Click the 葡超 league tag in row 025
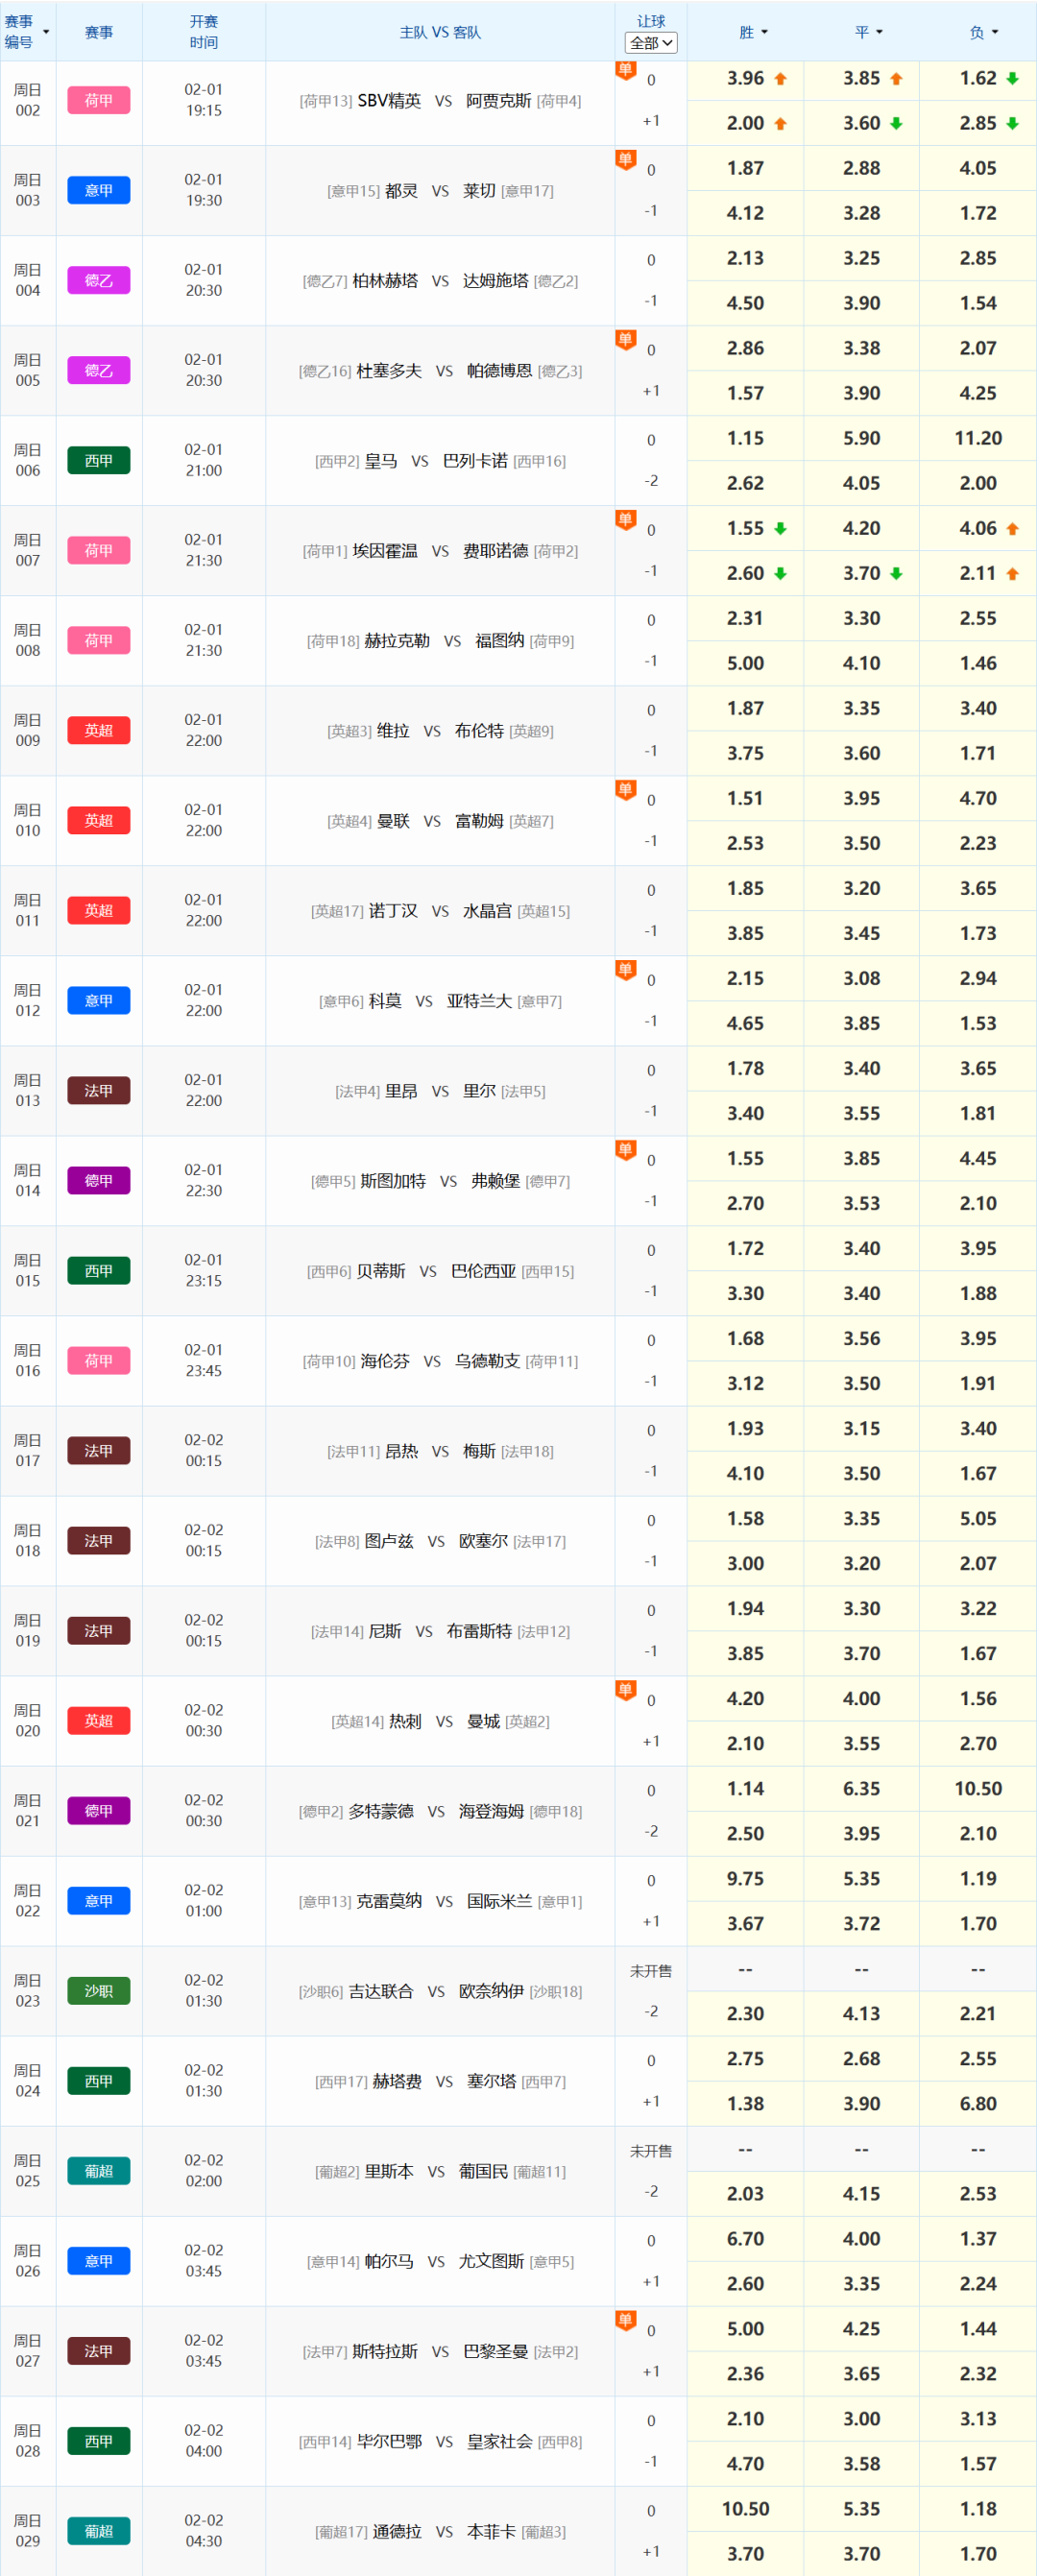1037x2576 pixels. [99, 2170]
